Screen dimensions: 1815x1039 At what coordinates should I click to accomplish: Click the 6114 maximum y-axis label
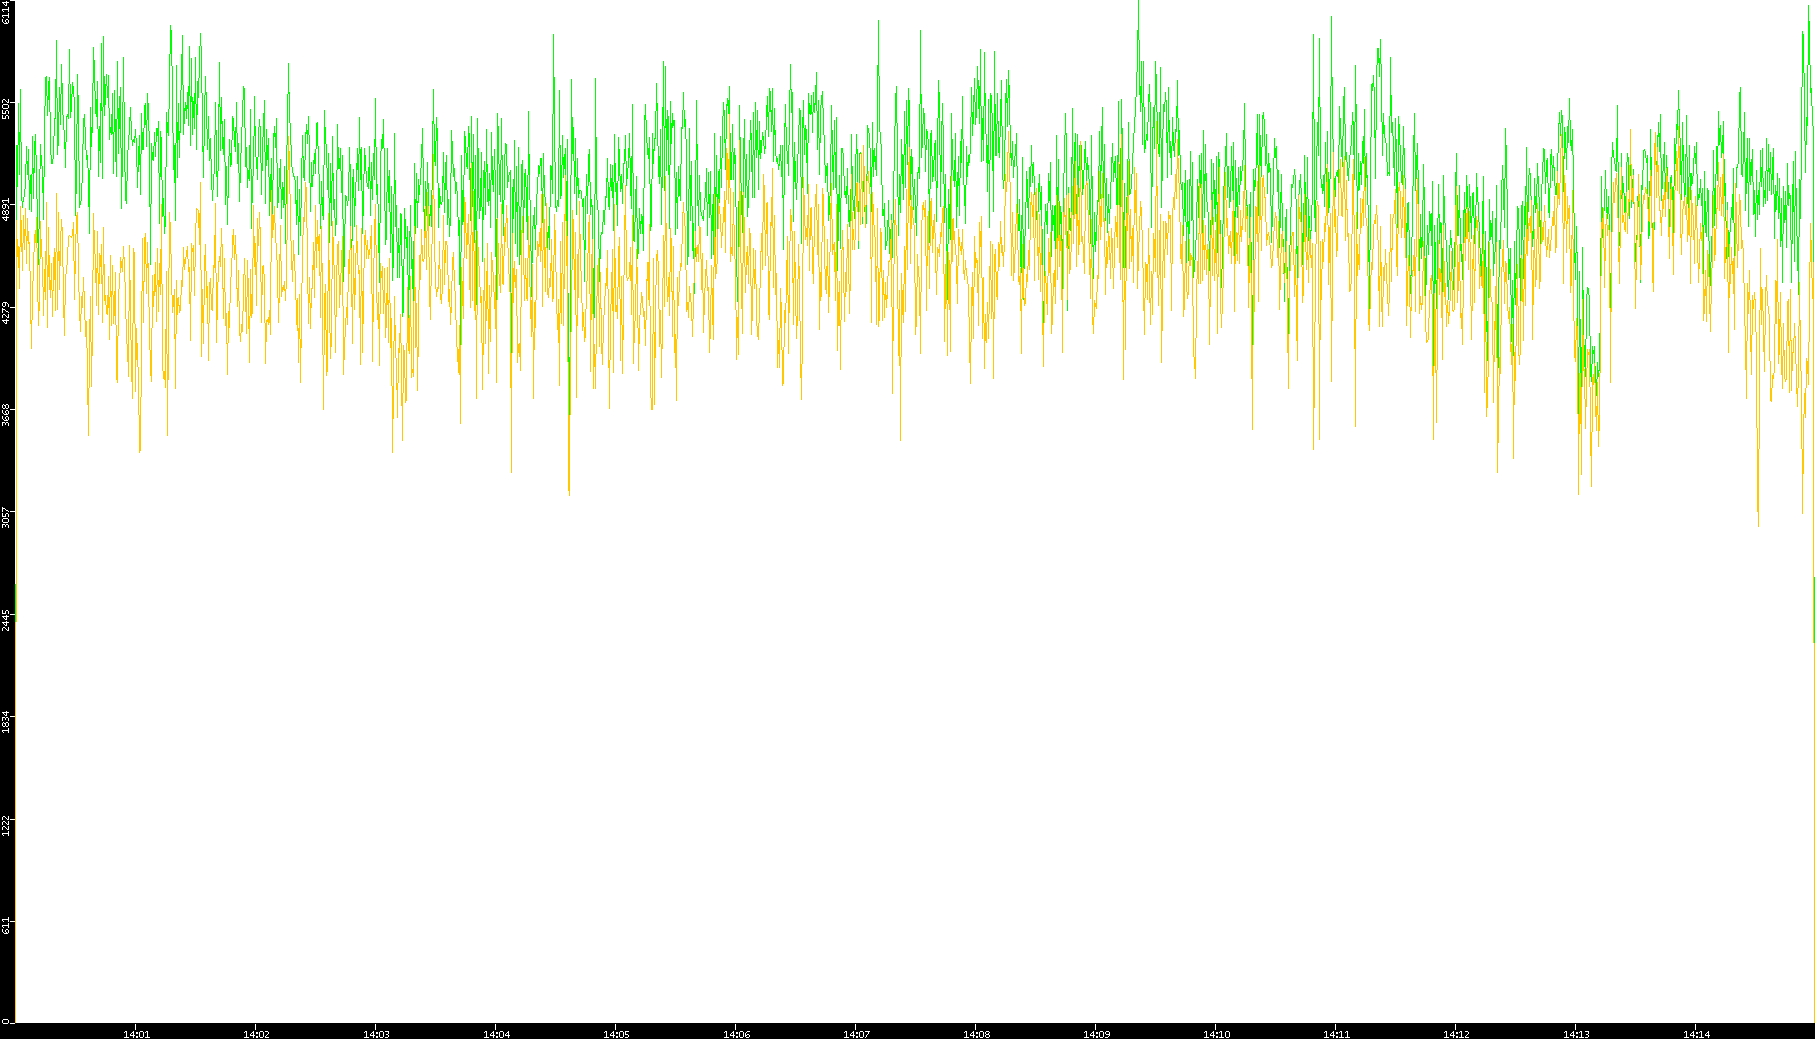tap(7, 12)
